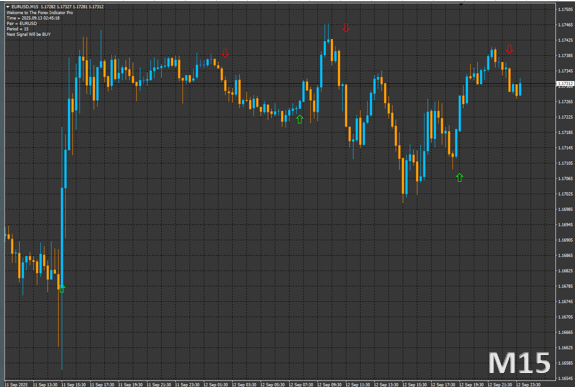The width and height of the screenshot is (575, 387).
Task: Select the green buy arrow near 12 Sep 07:30
Action: point(300,119)
